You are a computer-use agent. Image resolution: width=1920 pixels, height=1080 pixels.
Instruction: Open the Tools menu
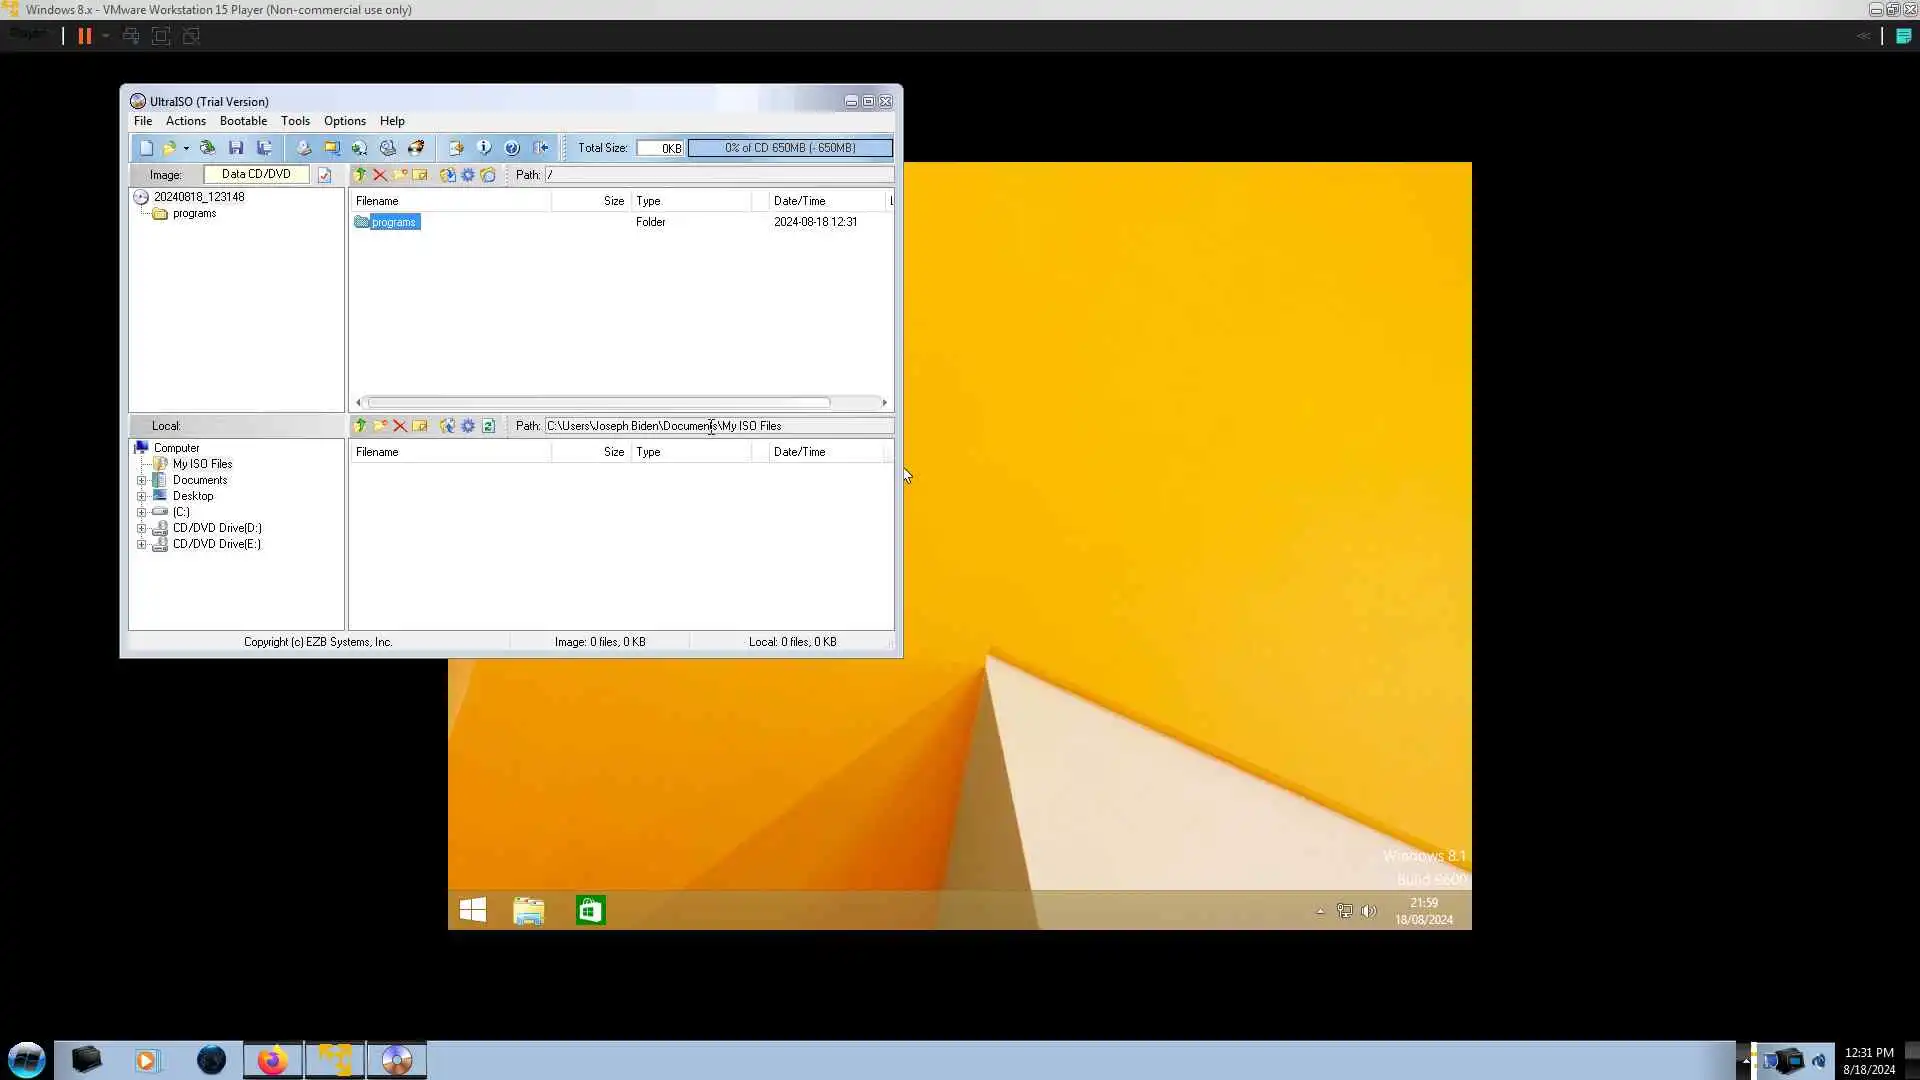(x=295, y=121)
